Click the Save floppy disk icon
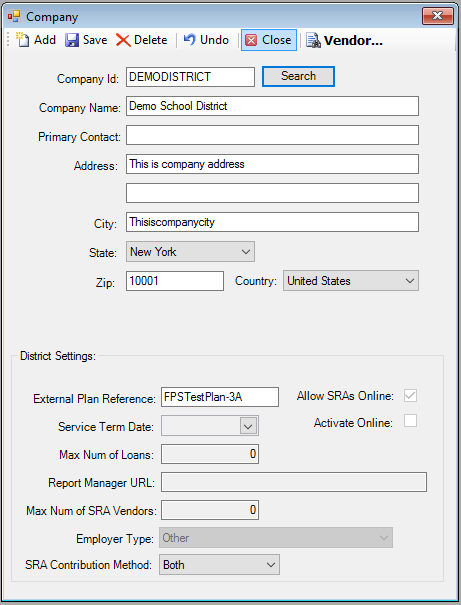Screen dimensions: 461x605 tap(72, 40)
